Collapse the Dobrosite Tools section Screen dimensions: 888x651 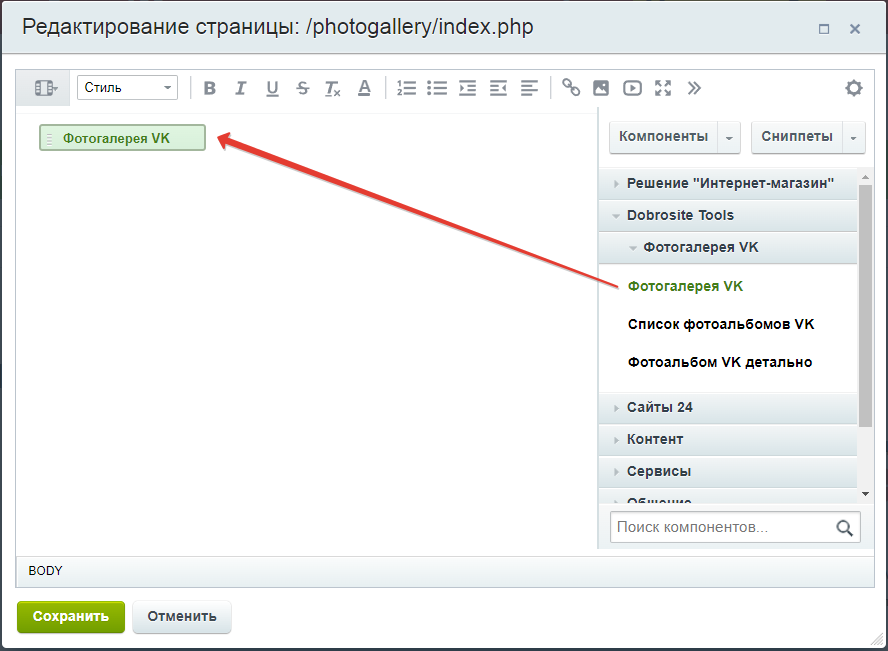(680, 215)
